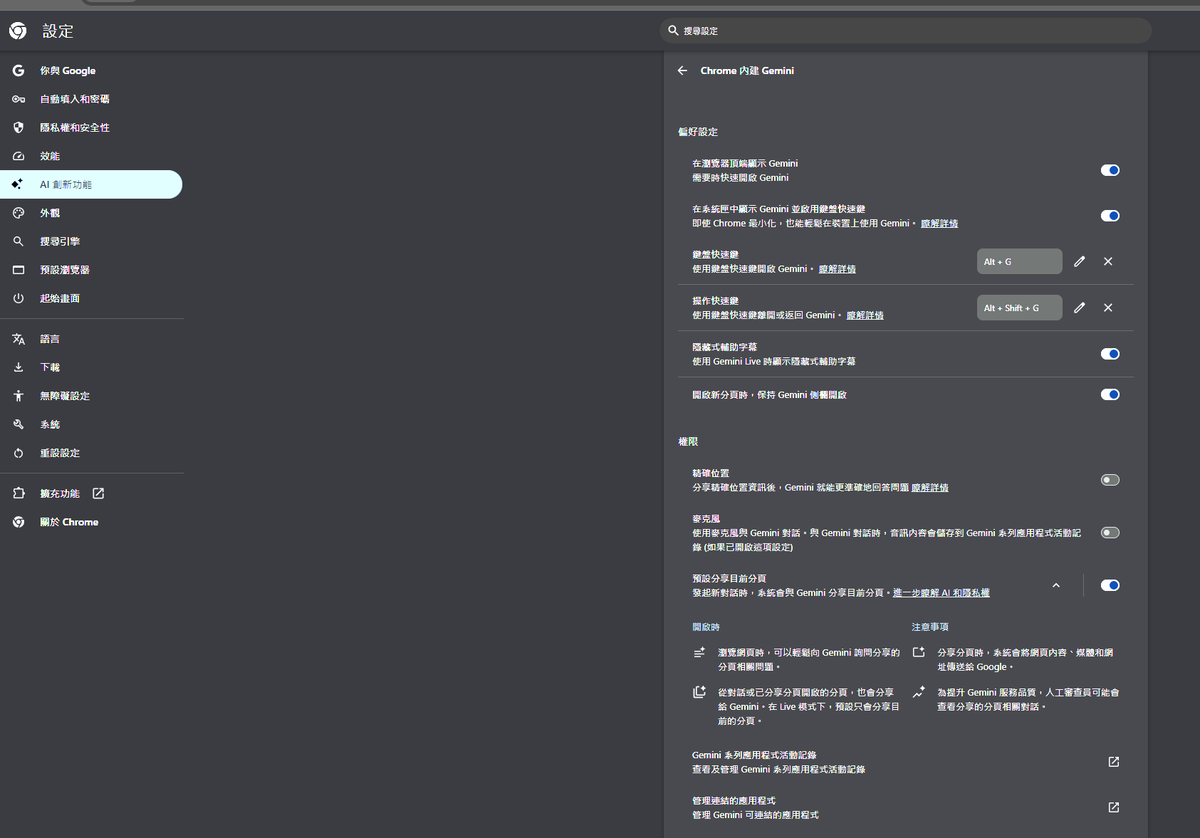Click the palette icon for 外觀
Image resolution: width=1200 pixels, height=838 pixels.
pos(18,213)
